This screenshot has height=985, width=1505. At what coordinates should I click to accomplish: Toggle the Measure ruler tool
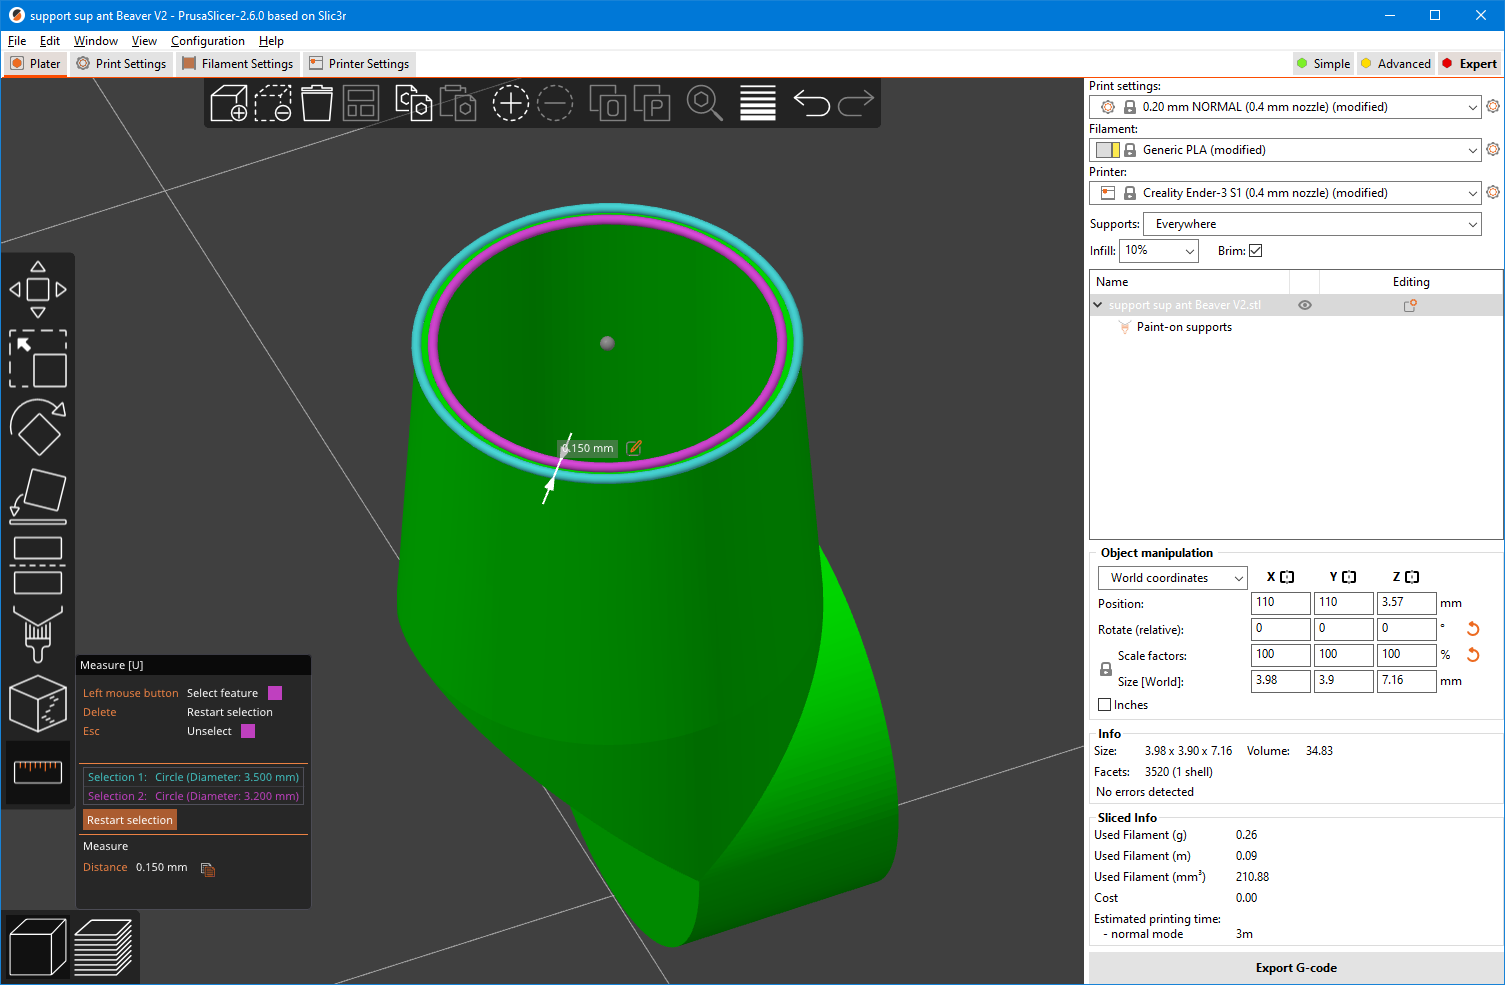(38, 772)
